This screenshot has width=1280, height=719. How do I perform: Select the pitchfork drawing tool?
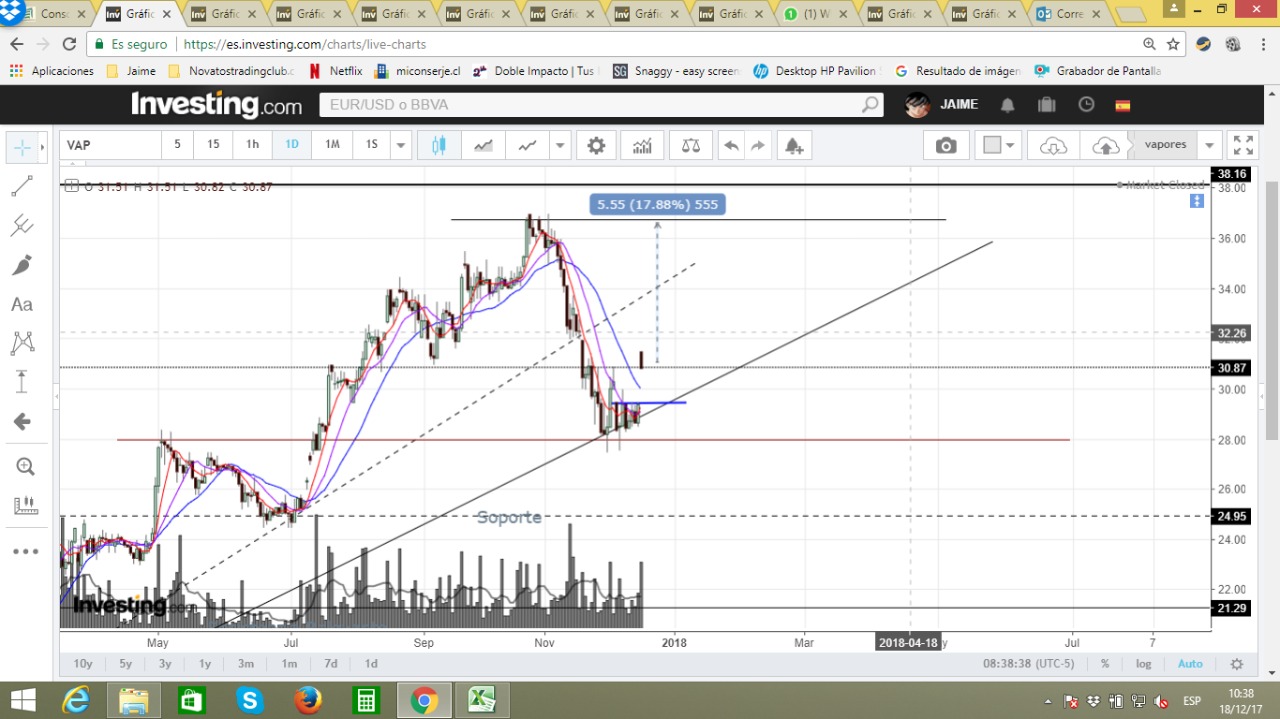[x=22, y=226]
